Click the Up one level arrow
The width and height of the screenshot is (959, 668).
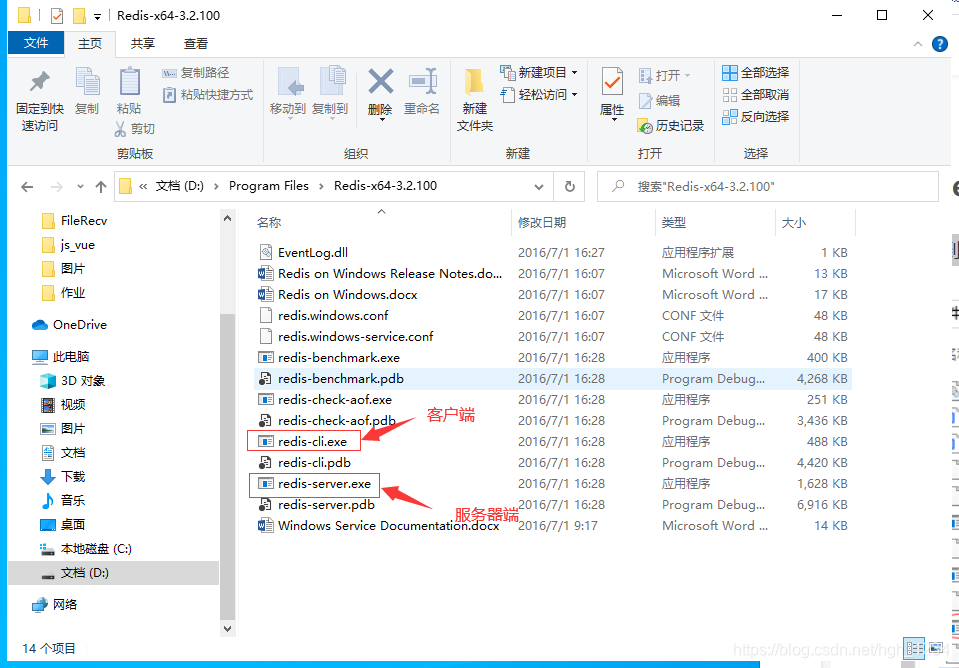click(101, 187)
